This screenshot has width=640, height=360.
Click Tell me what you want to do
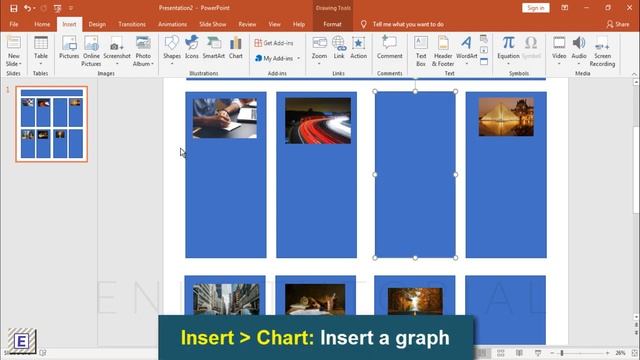(x=408, y=24)
